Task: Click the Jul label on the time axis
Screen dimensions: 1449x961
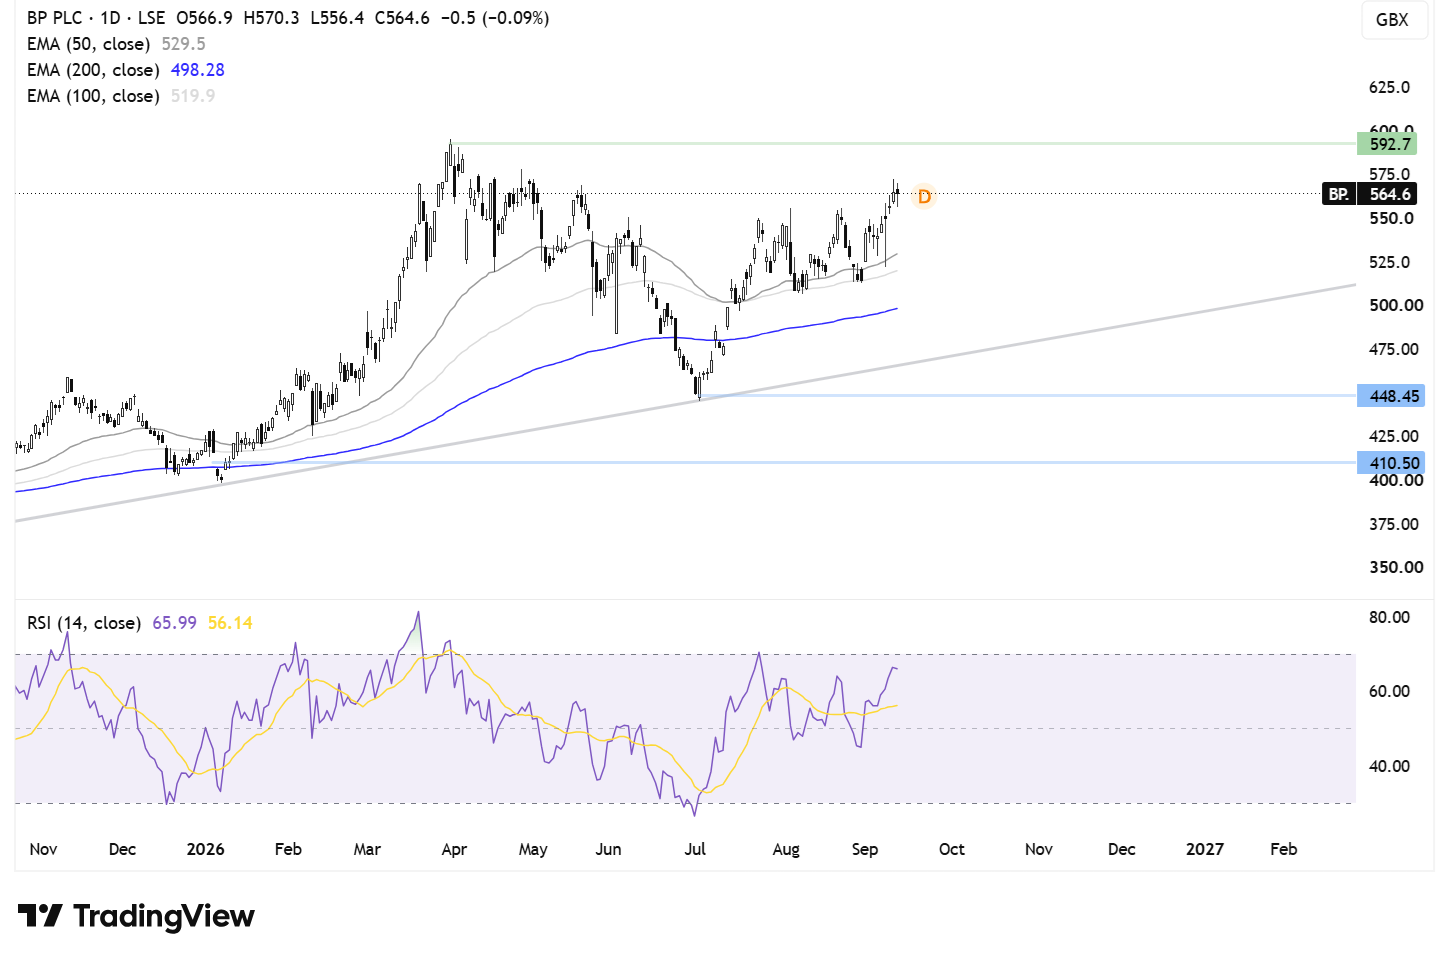Action: pos(695,849)
